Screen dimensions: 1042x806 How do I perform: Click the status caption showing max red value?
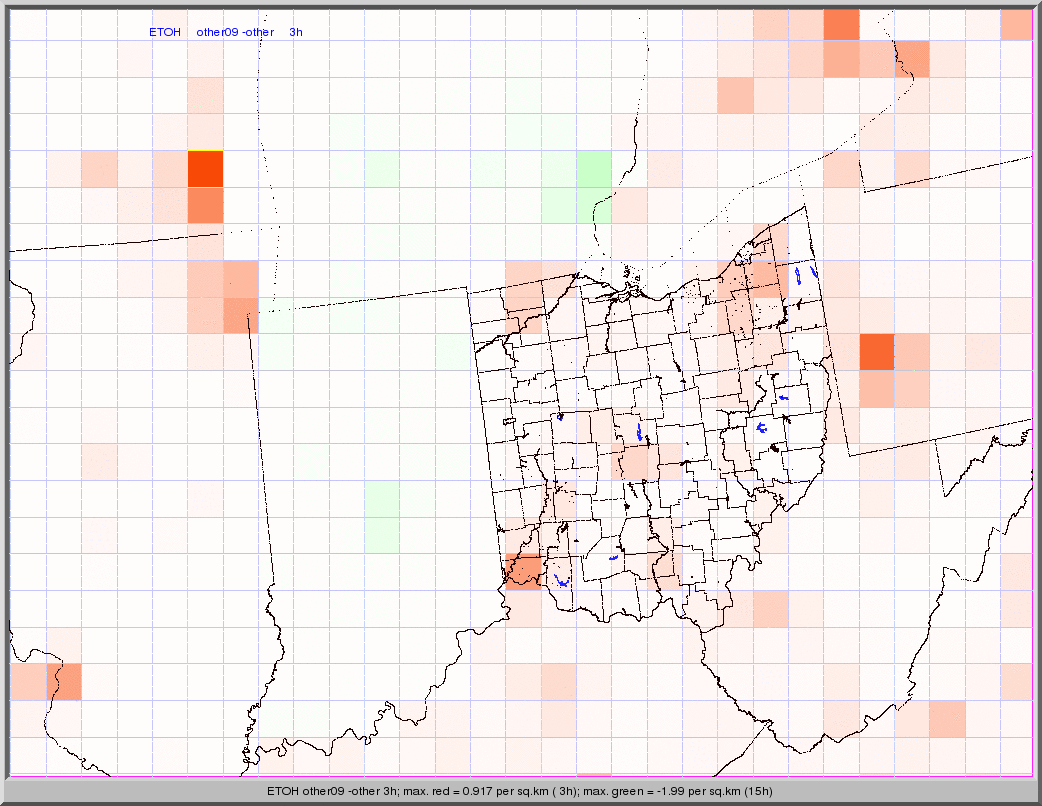point(520,791)
